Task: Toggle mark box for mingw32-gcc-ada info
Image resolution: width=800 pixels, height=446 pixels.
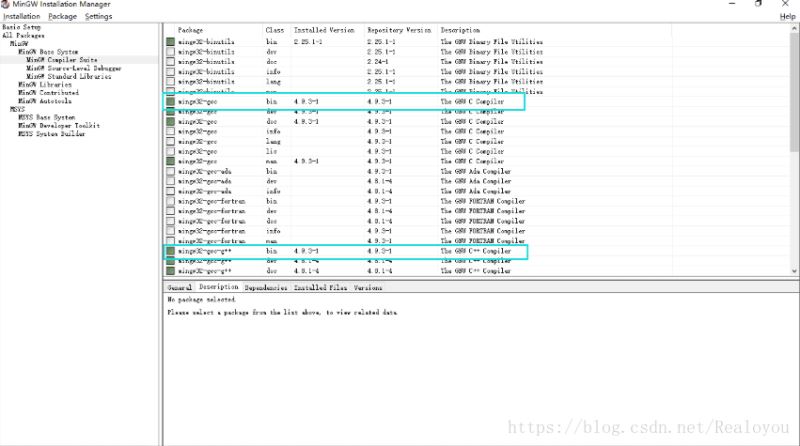Action: [170, 191]
